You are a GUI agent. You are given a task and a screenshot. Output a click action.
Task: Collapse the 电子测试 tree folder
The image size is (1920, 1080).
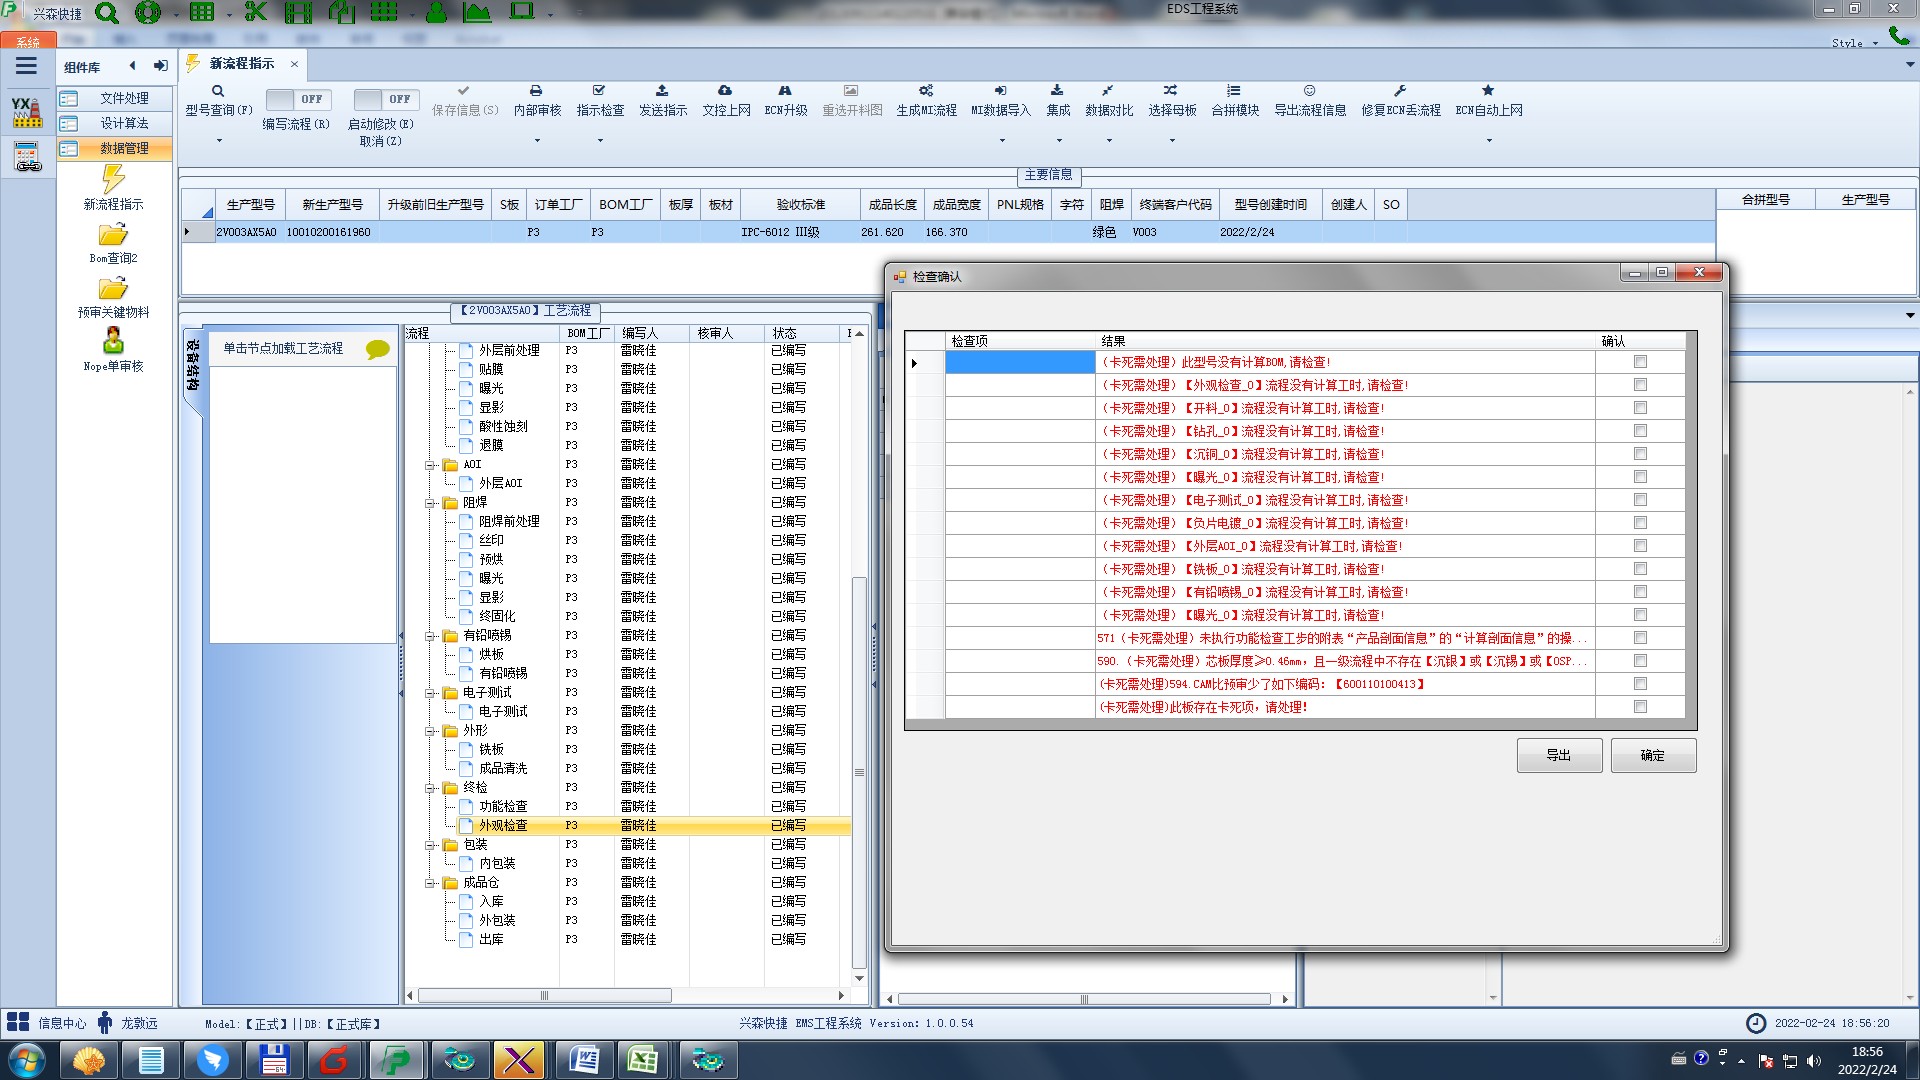tap(430, 693)
